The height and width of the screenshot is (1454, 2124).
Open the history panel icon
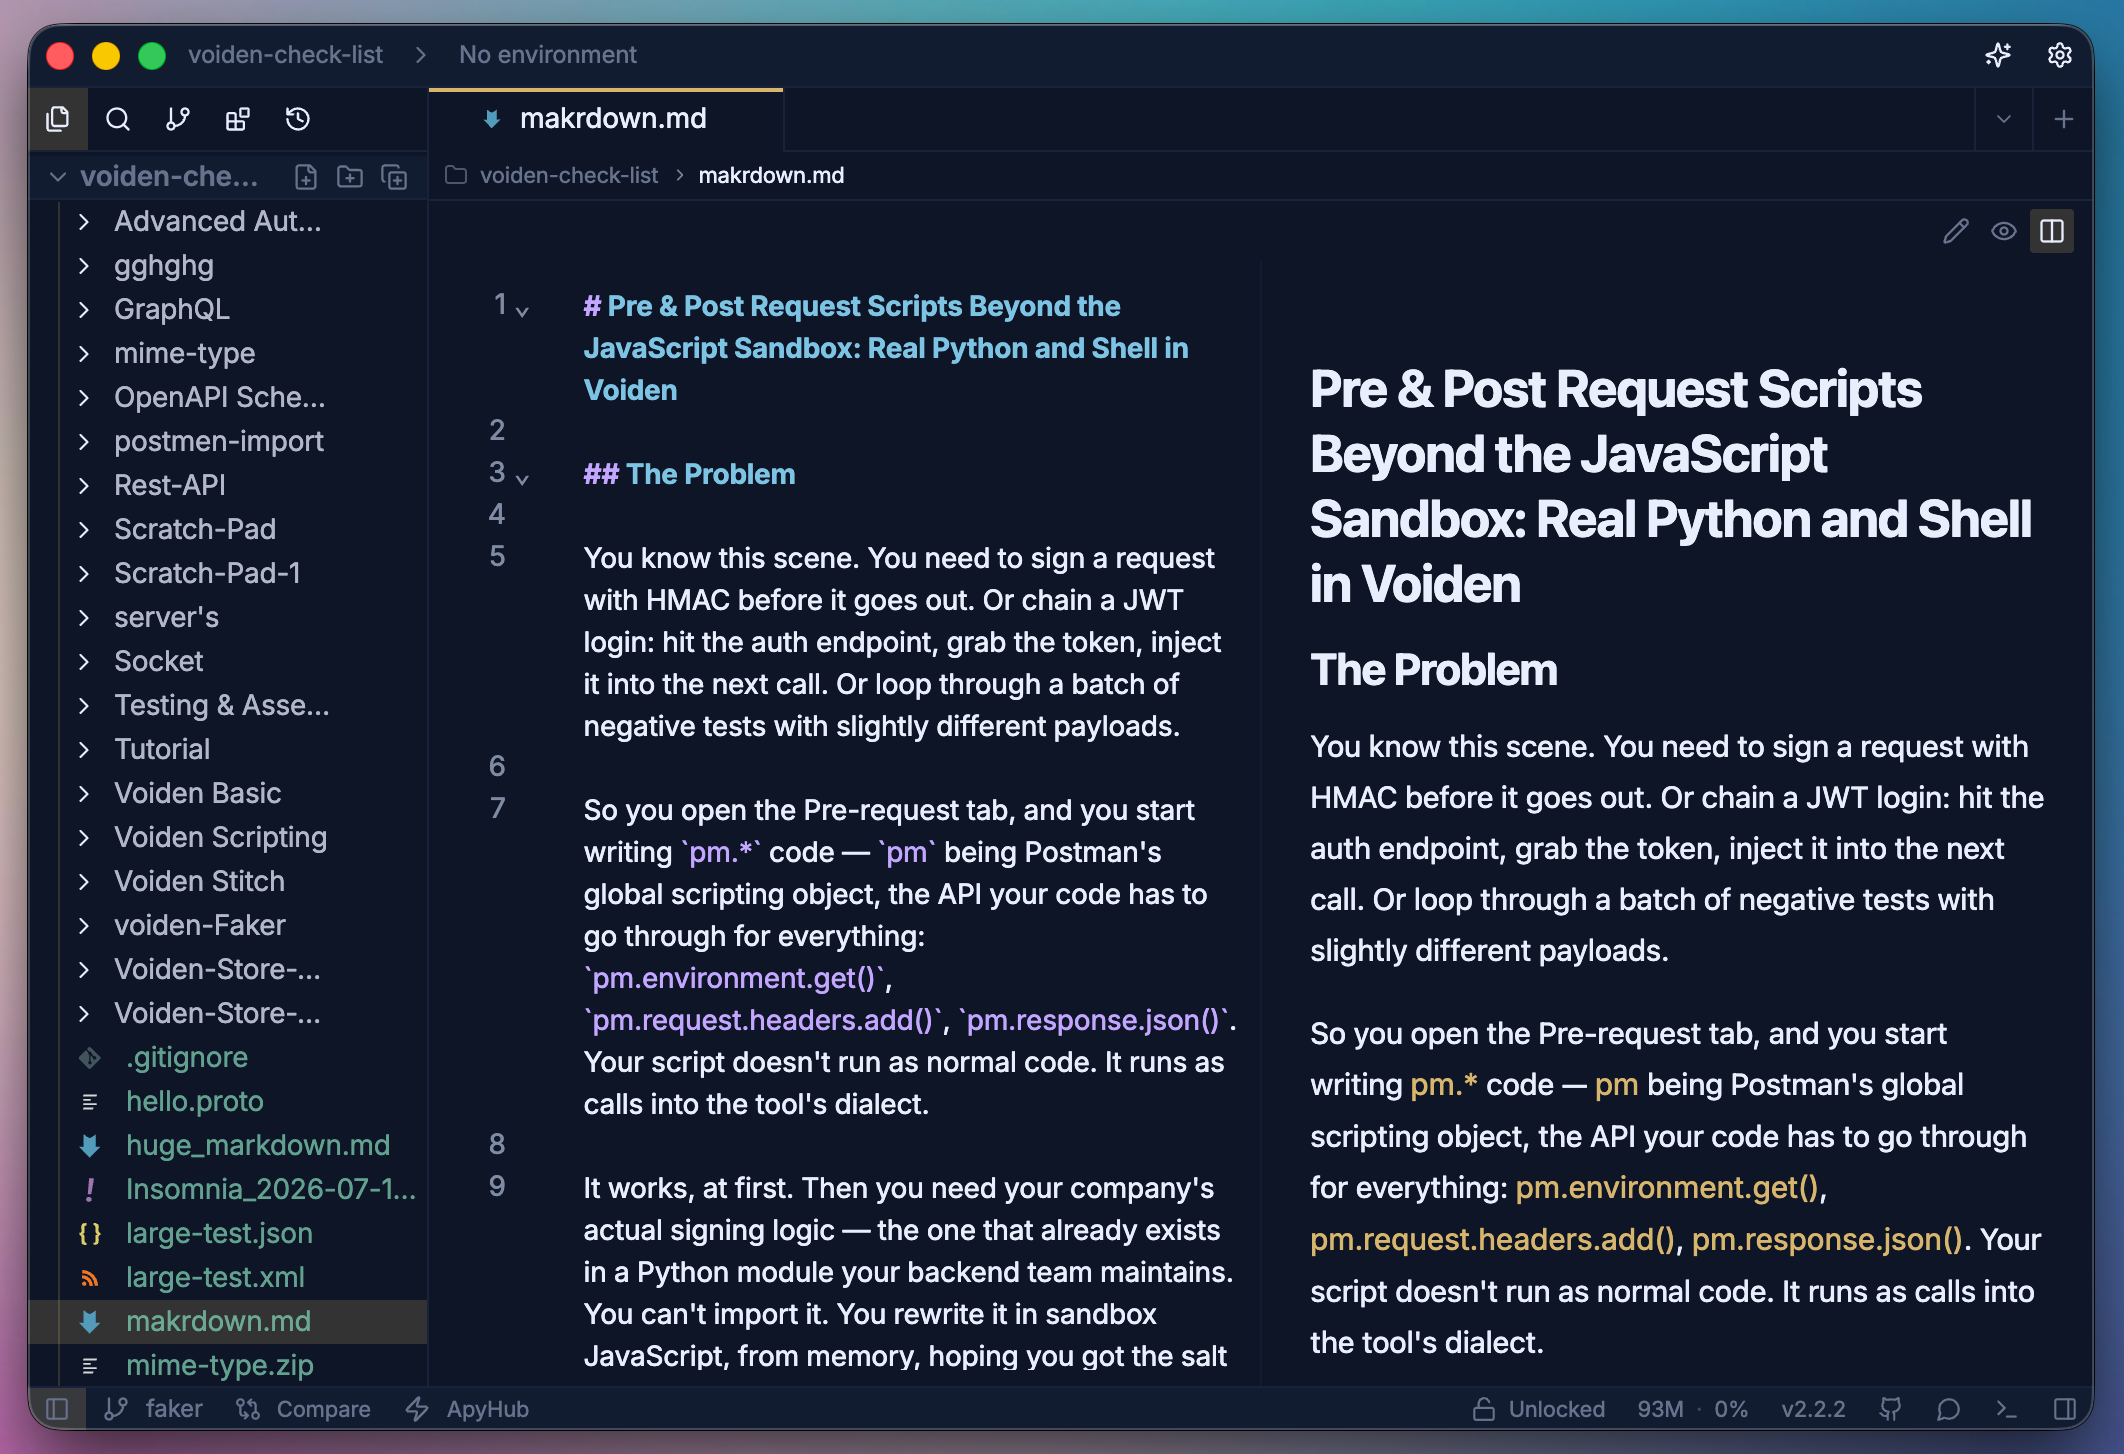click(x=298, y=119)
